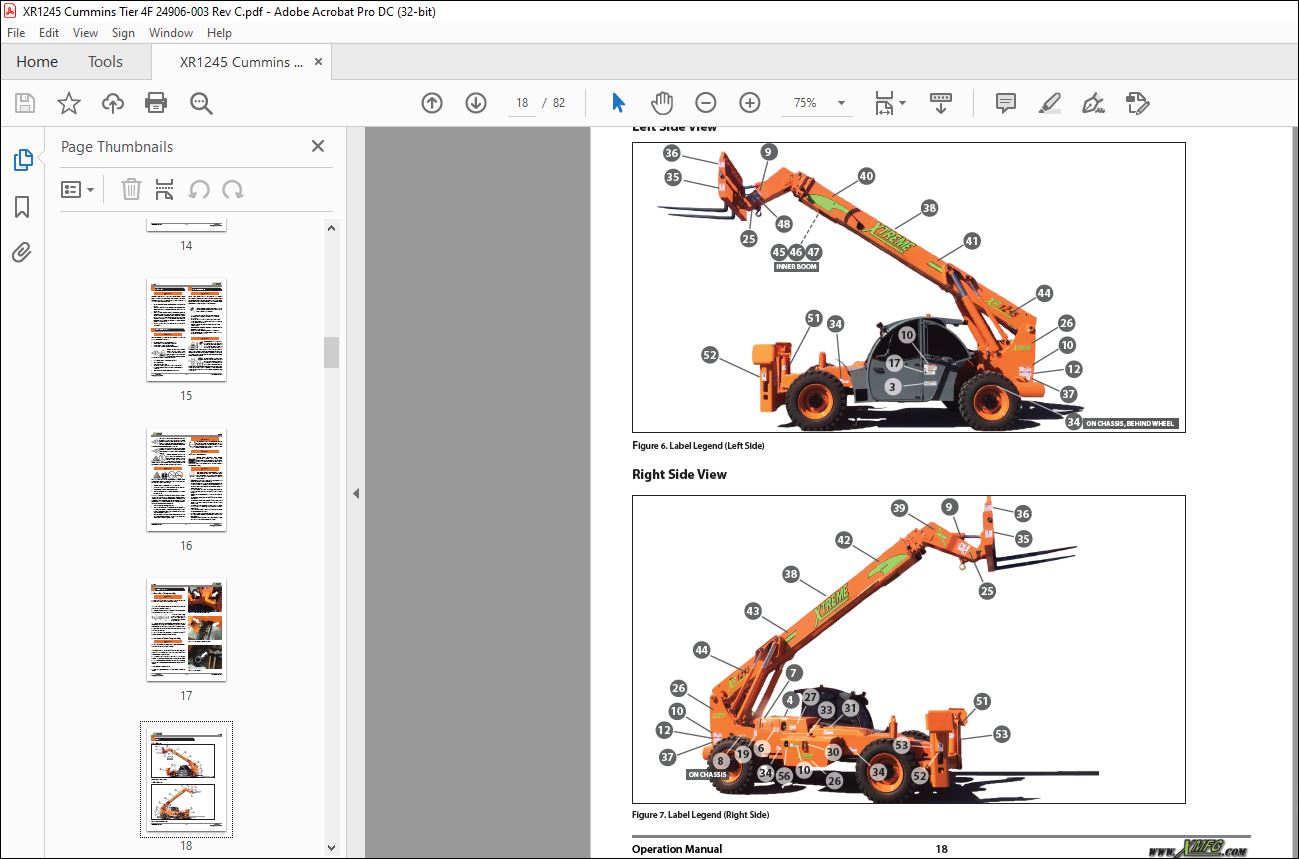Screen dimensions: 1299x859
Task: Open the Page Thumbnails panel icon
Action: (22, 159)
